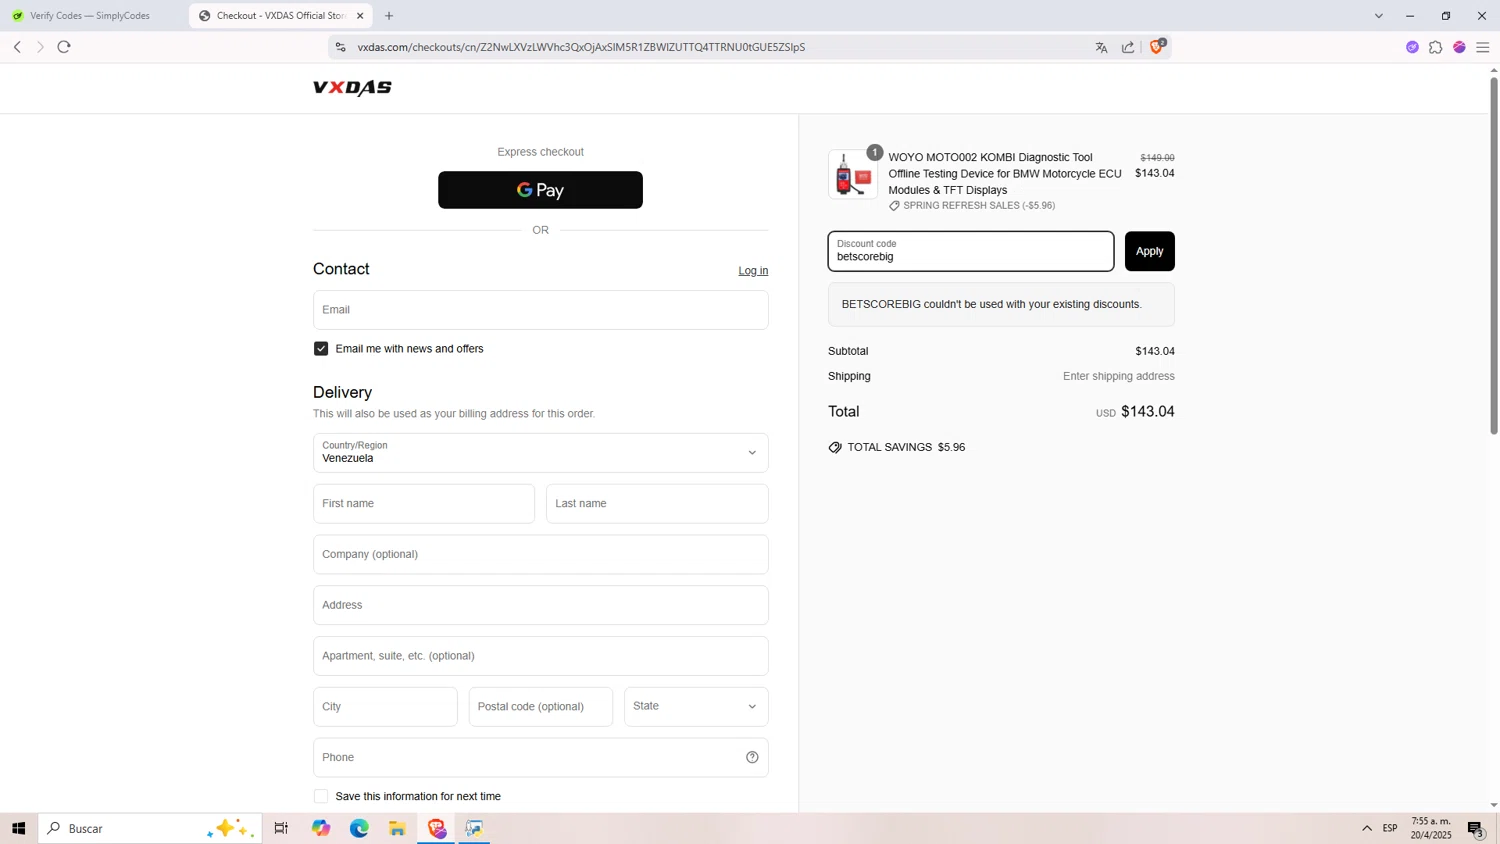The width and height of the screenshot is (1500, 844).
Task: Switch to the Verify Codes SimplyCodes tab
Action: [90, 16]
